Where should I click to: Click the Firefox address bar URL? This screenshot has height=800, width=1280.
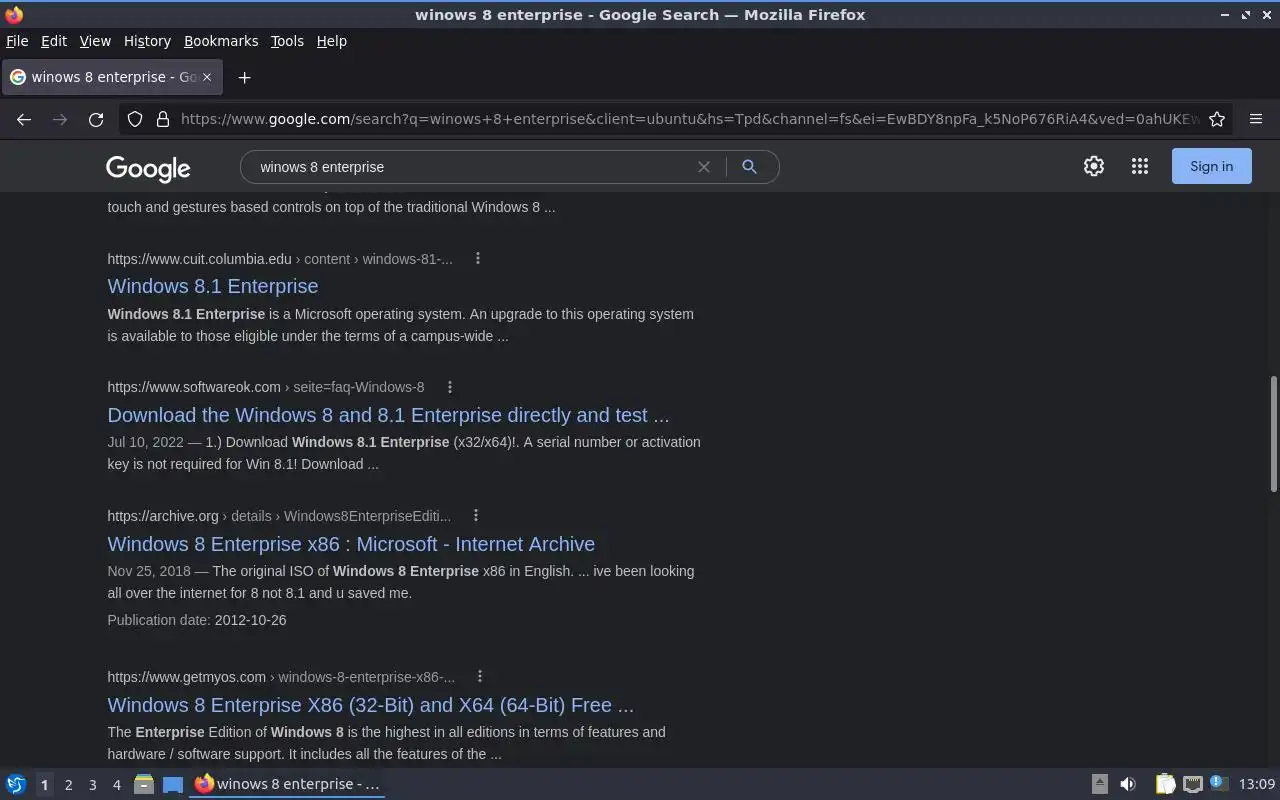click(690, 119)
